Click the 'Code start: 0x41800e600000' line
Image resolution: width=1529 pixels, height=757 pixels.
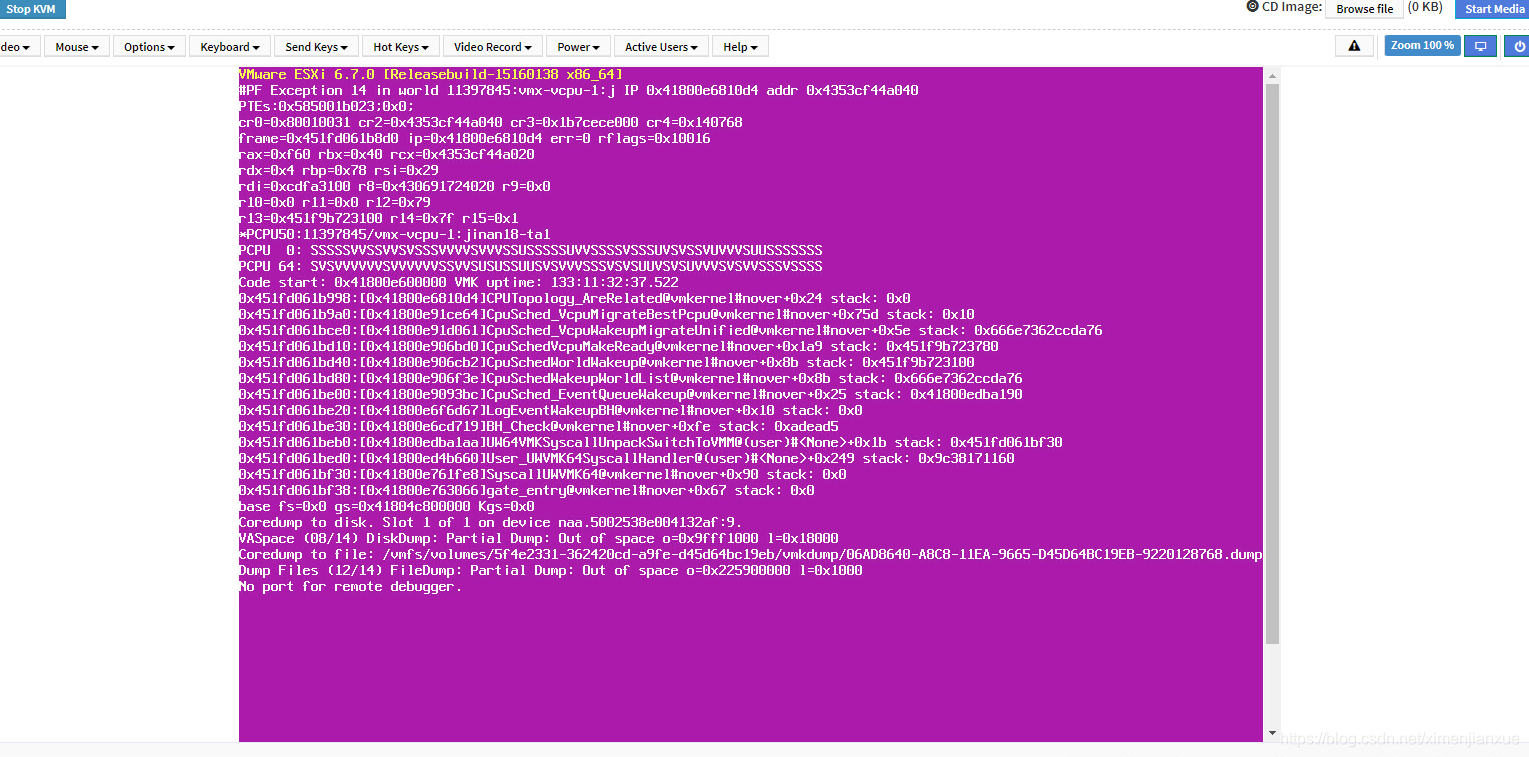coord(458,283)
